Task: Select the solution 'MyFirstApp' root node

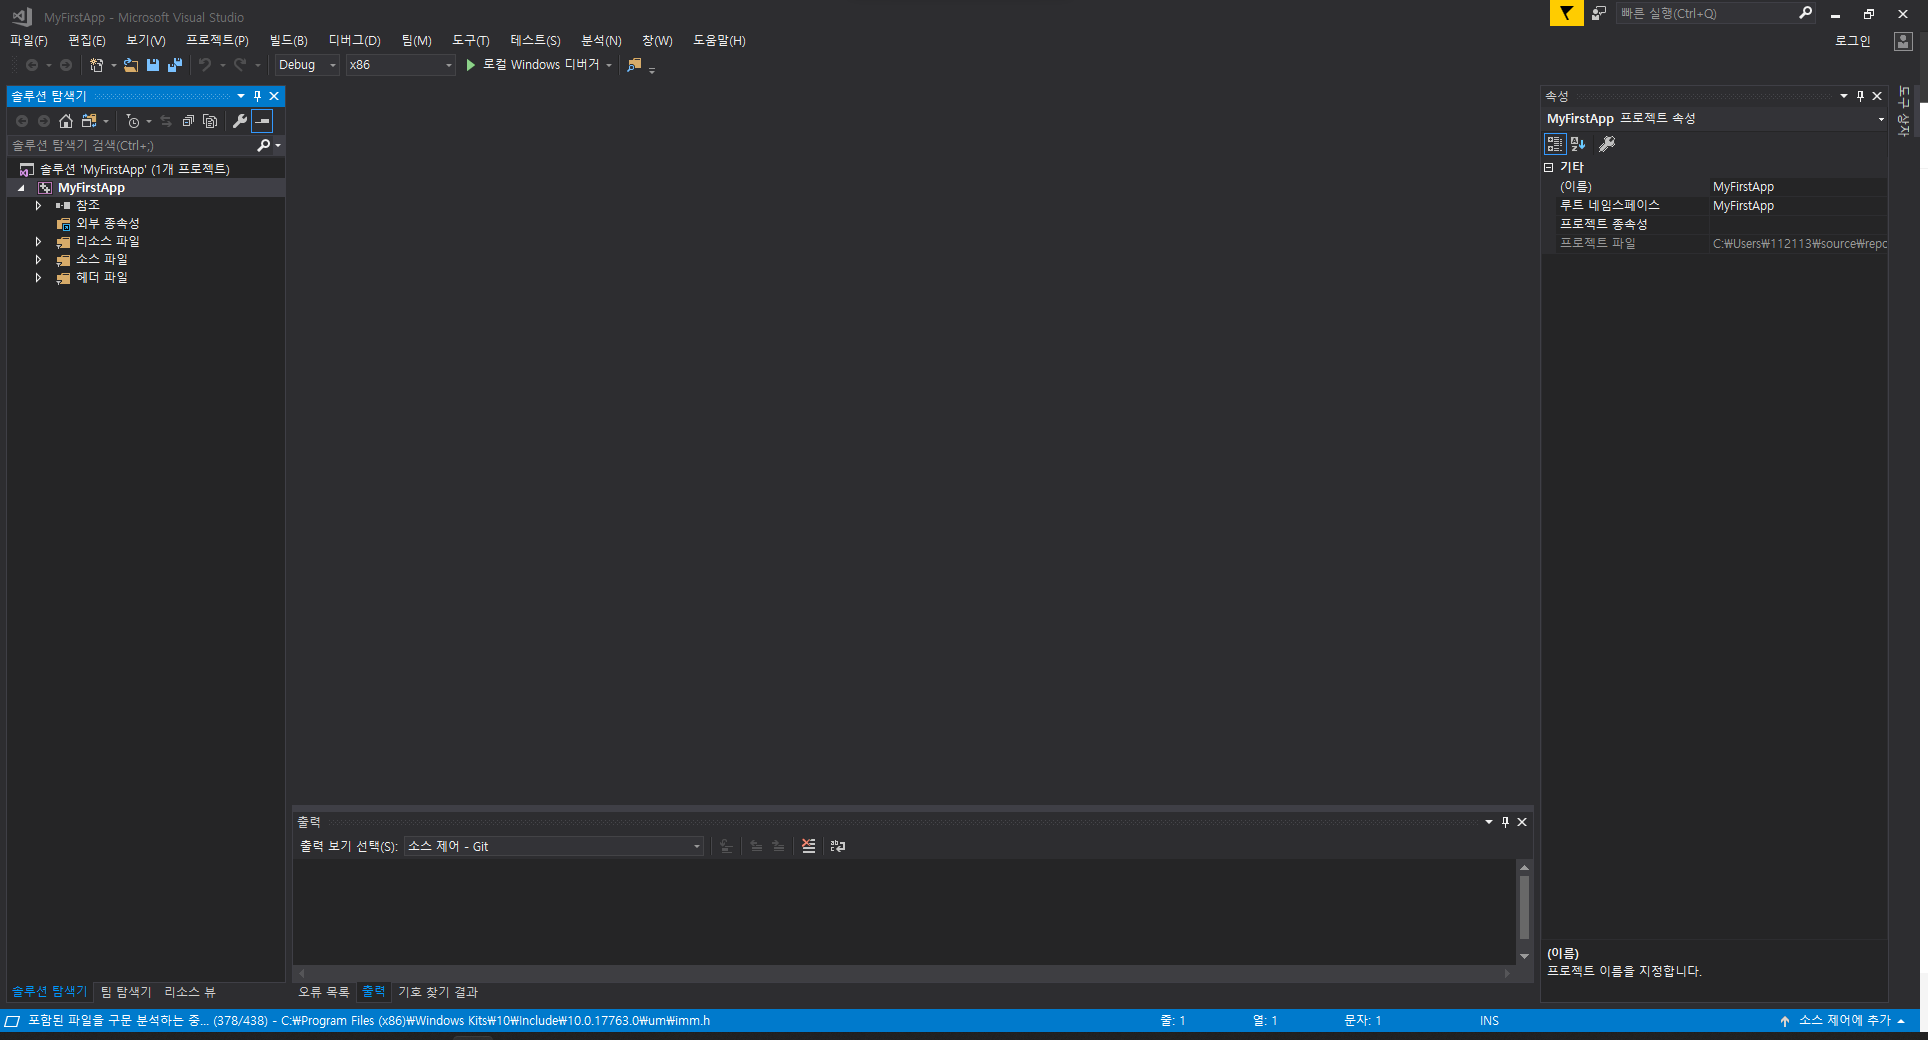Action: tap(134, 169)
